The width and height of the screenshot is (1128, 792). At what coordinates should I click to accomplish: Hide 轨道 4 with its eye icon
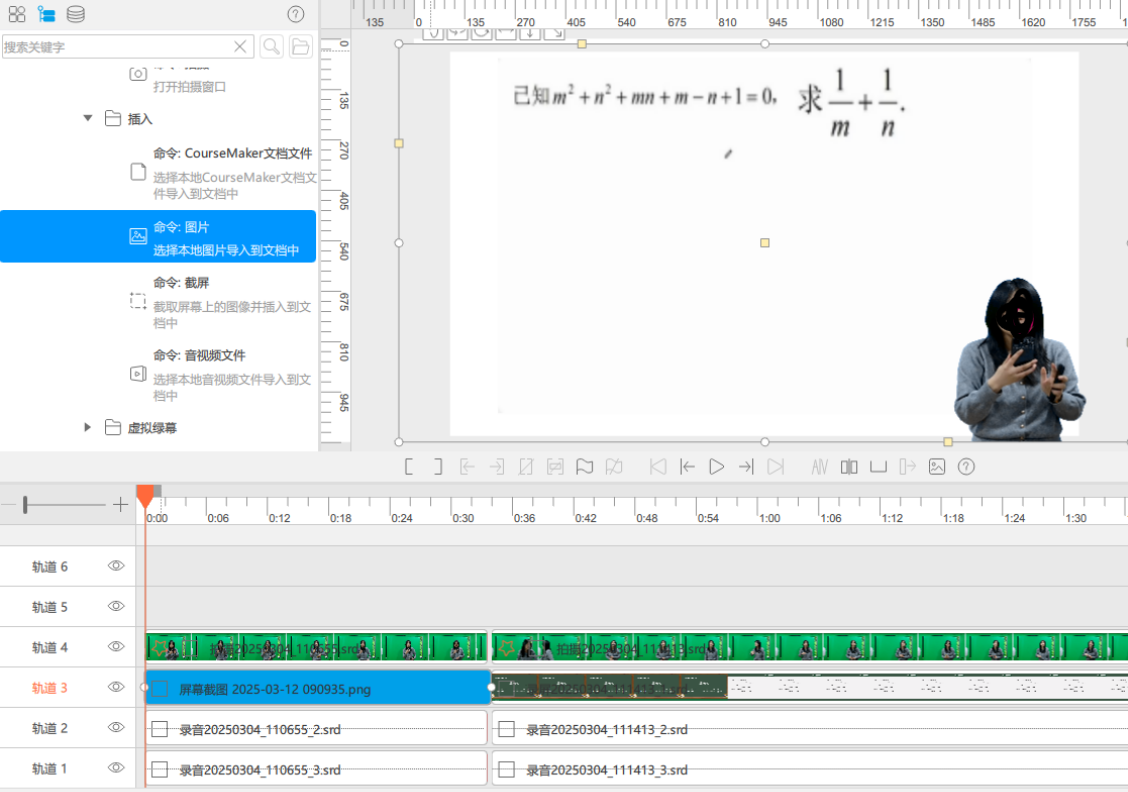(116, 647)
